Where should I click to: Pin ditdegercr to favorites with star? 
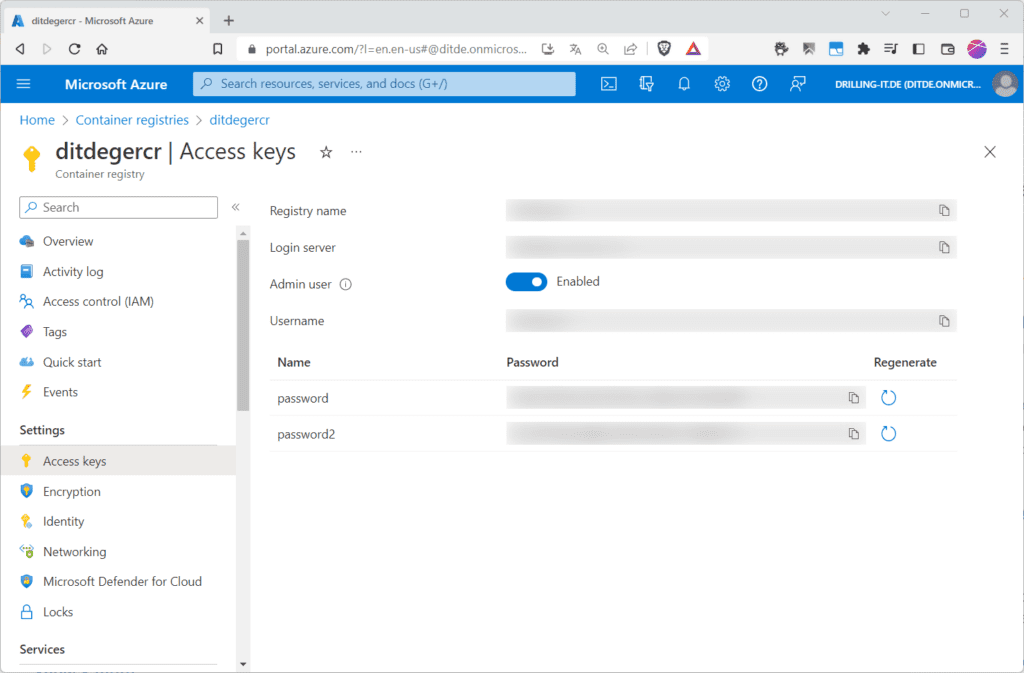[326, 152]
